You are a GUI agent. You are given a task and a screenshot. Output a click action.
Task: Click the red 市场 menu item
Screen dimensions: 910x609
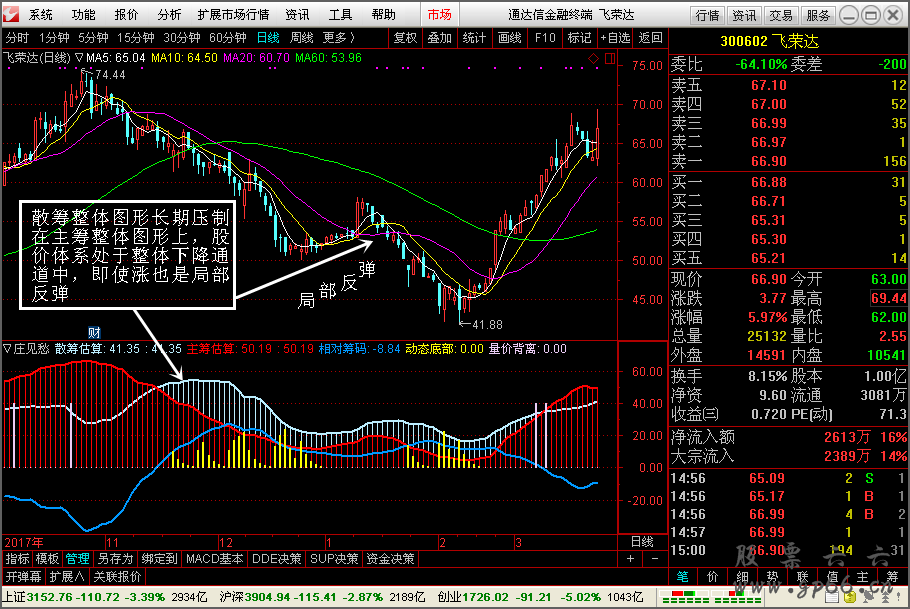pos(439,15)
